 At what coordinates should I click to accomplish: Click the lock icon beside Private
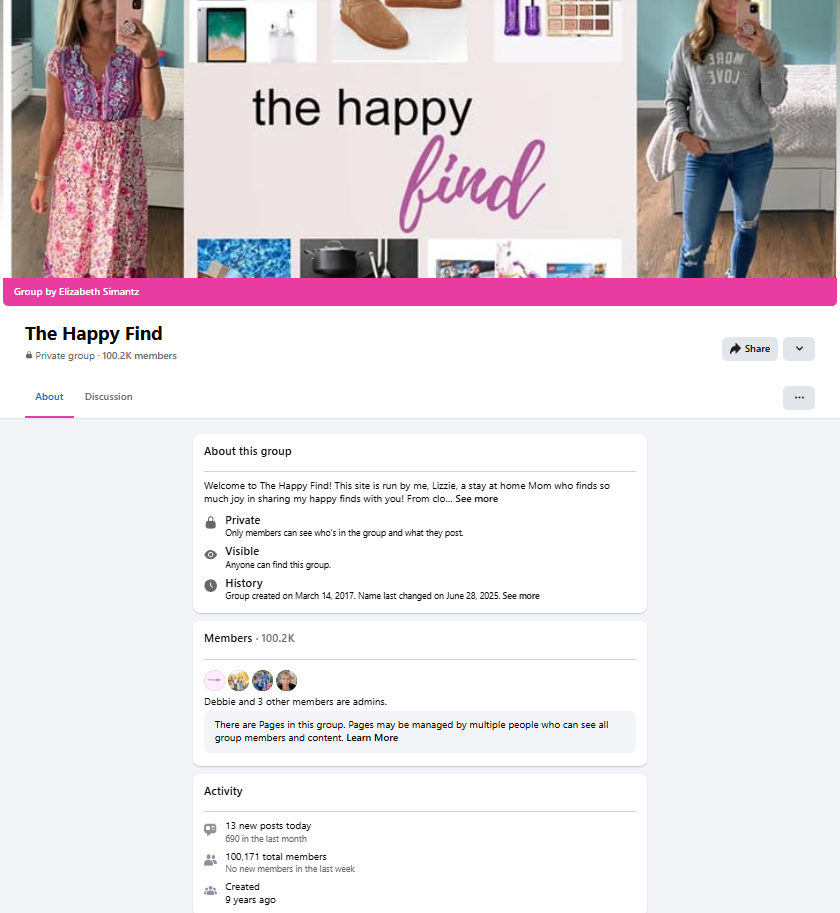[x=211, y=523]
